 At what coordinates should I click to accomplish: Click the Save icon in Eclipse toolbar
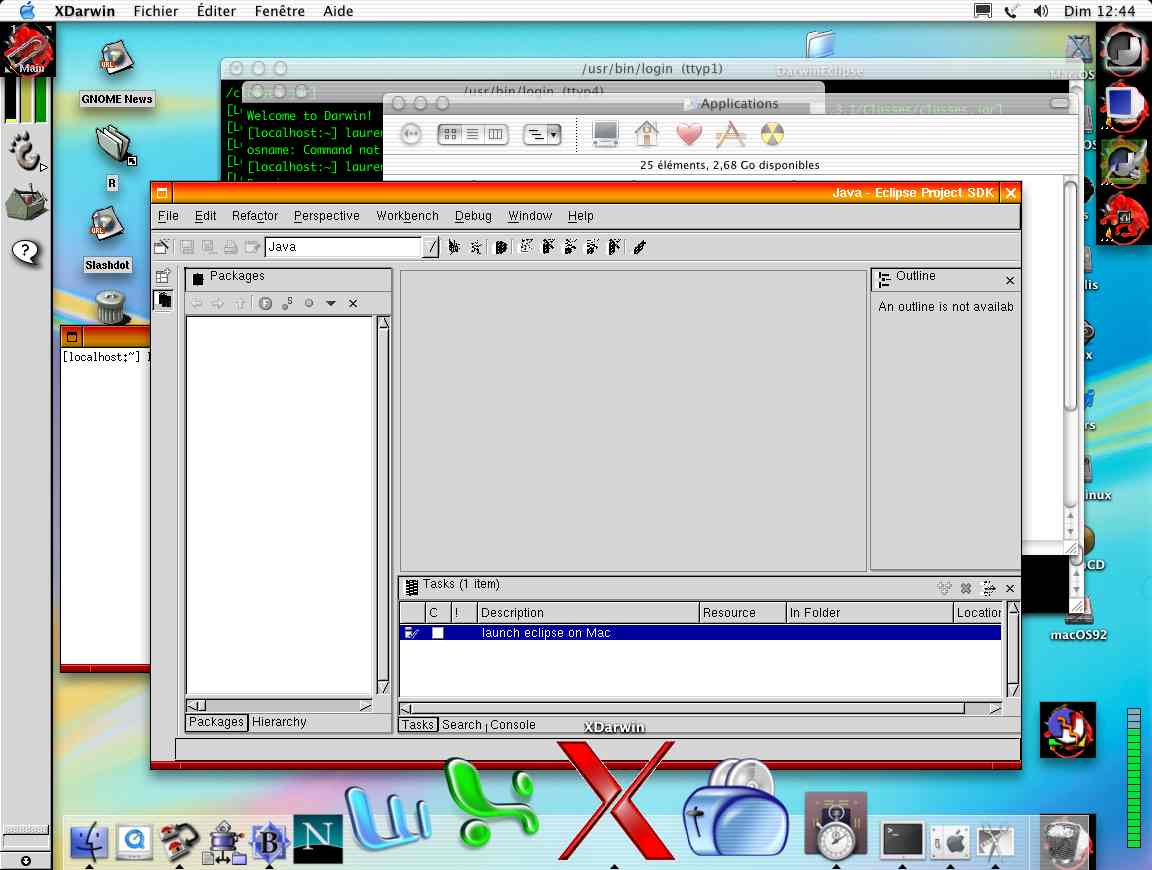pos(187,247)
